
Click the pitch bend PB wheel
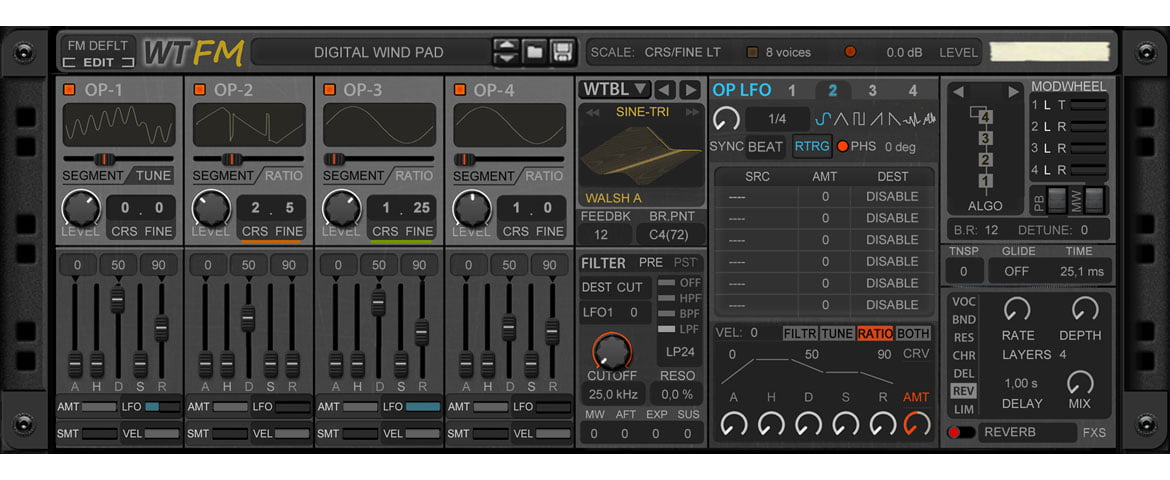(1057, 200)
